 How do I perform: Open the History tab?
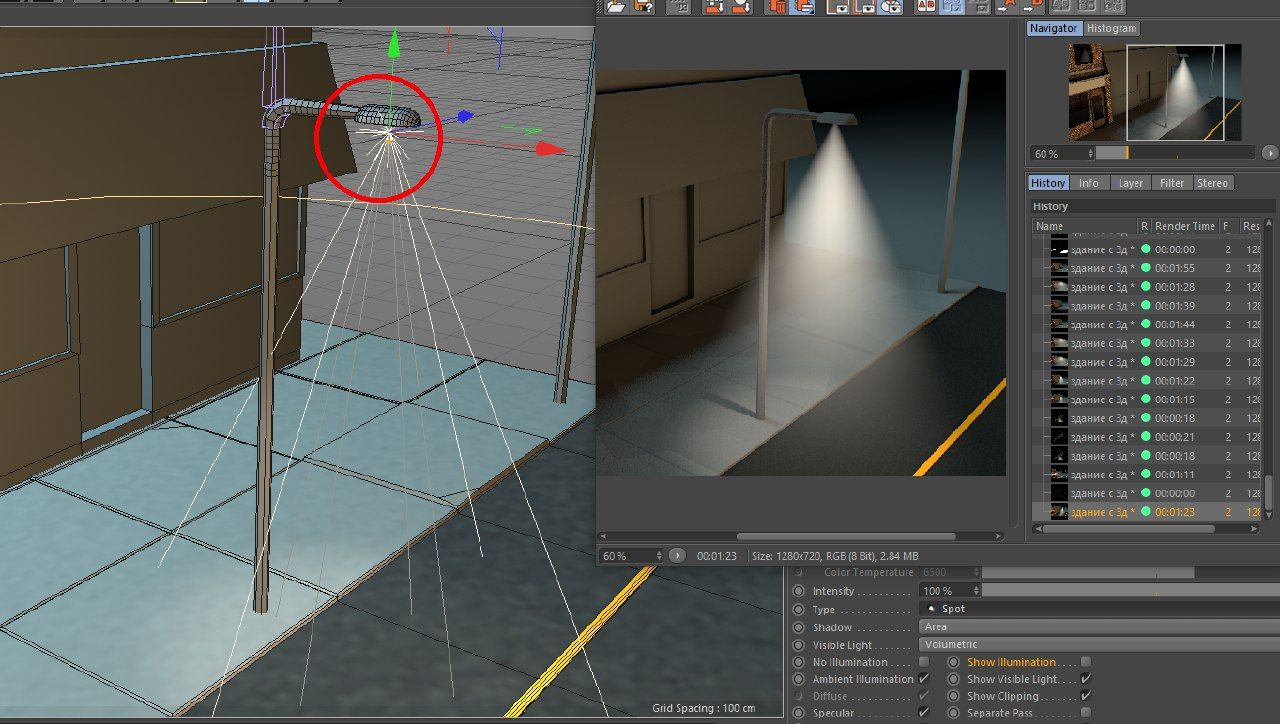click(x=1048, y=183)
